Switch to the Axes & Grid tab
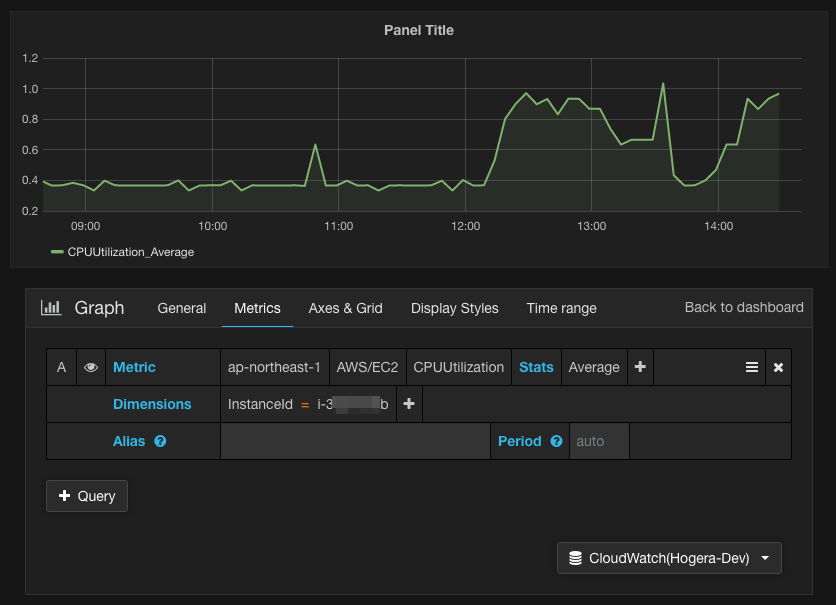The height and width of the screenshot is (605, 836). (x=345, y=308)
